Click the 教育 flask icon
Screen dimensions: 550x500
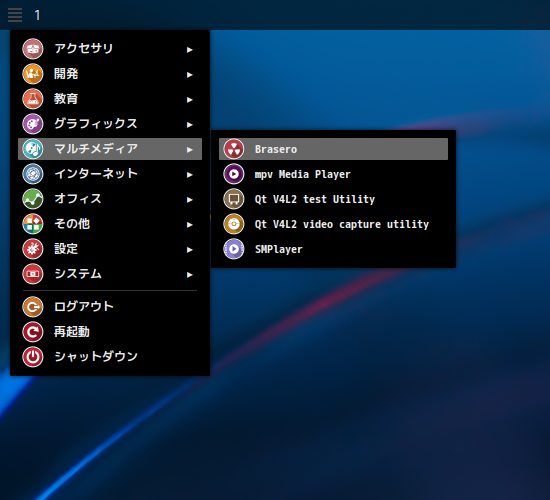tap(33, 99)
